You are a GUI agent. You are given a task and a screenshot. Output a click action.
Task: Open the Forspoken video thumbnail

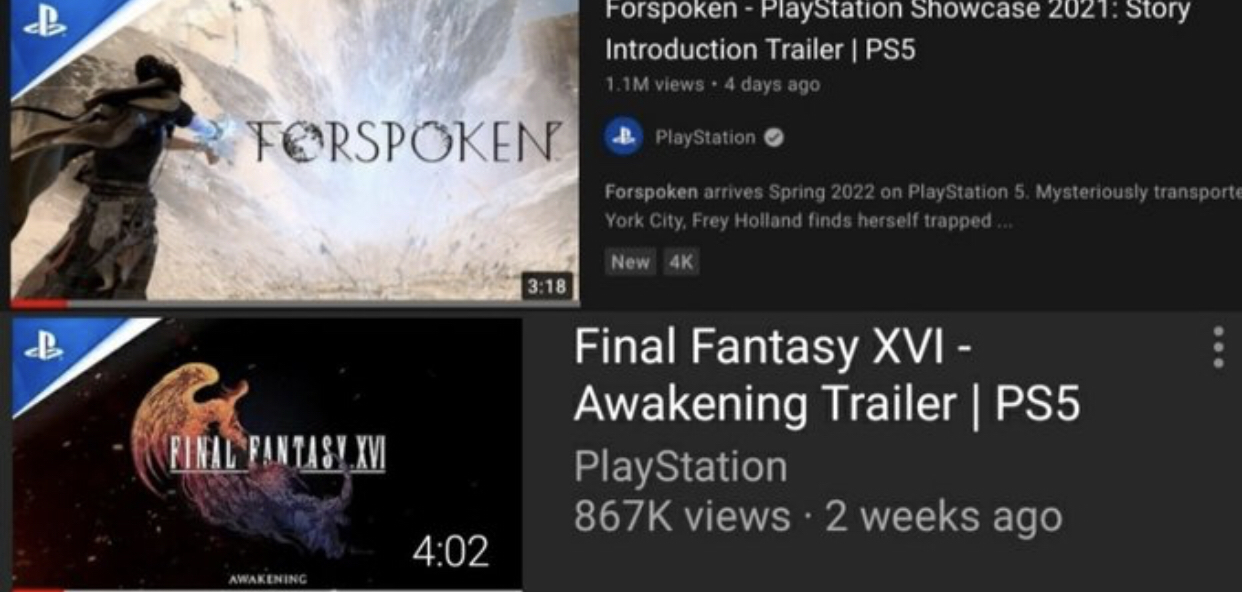295,150
